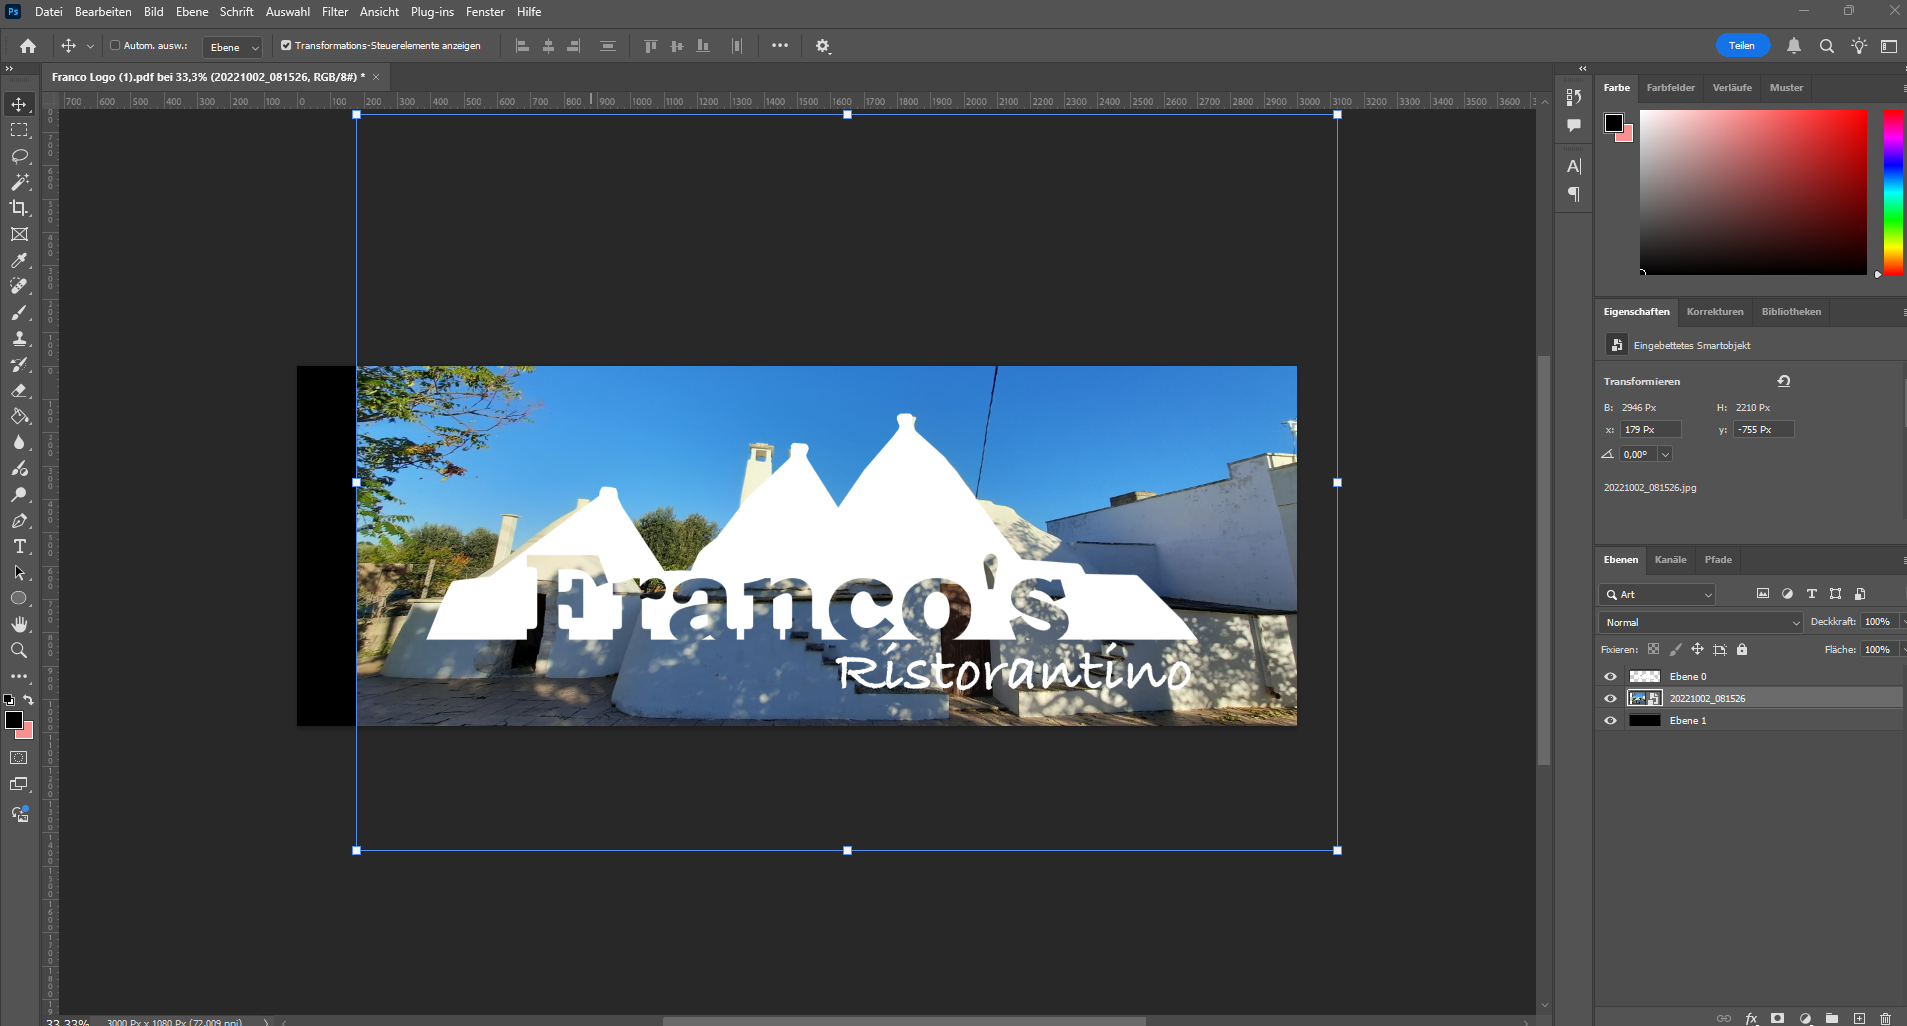
Task: Select the Eyedropper tool
Action: pyautogui.click(x=19, y=260)
